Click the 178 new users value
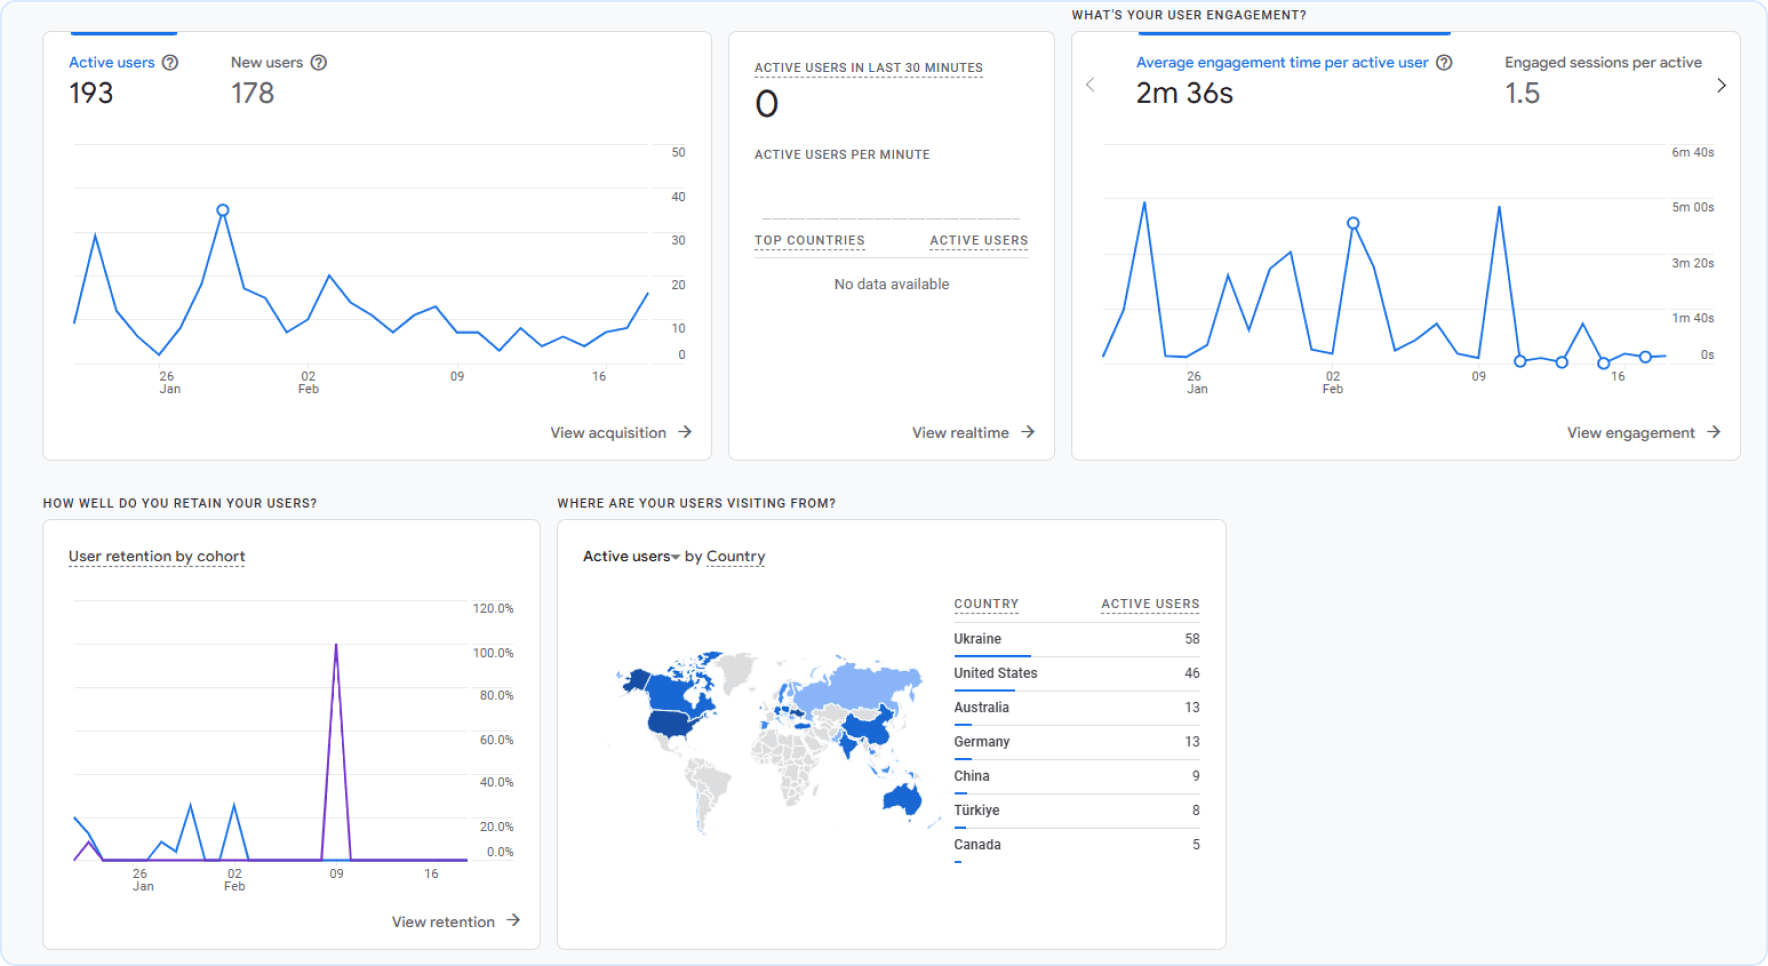The height and width of the screenshot is (966, 1768). point(252,93)
